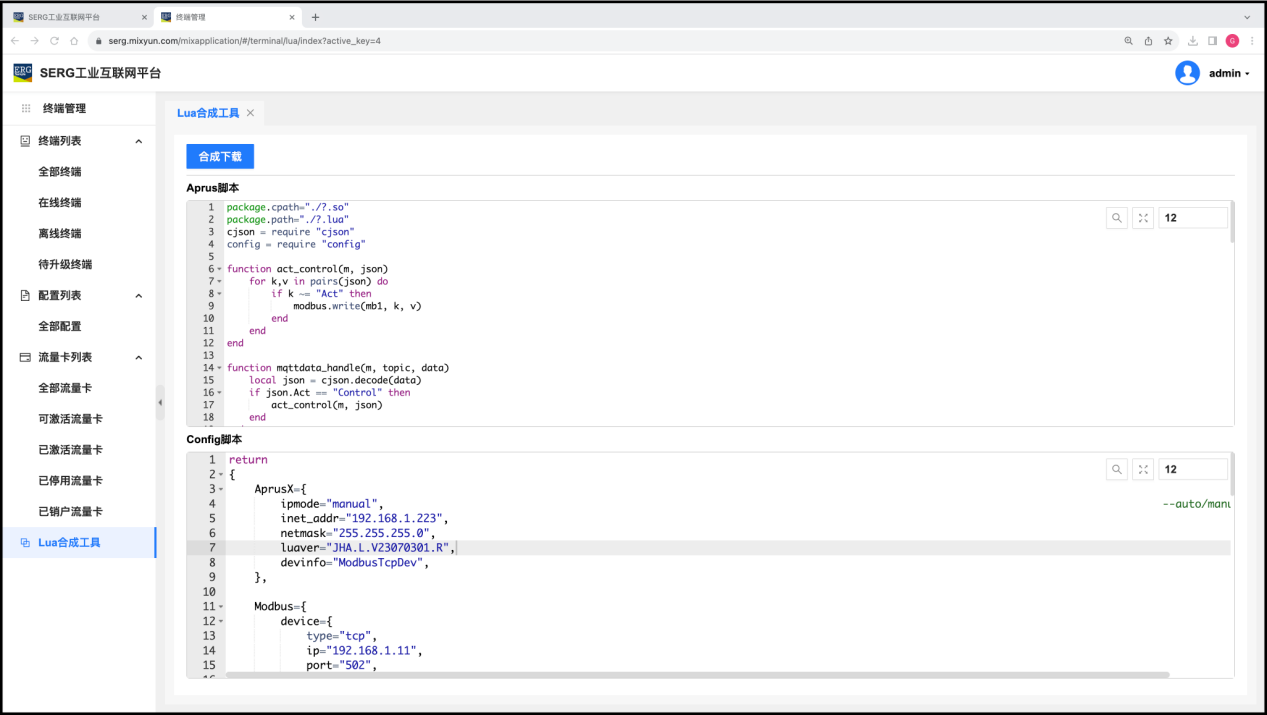Click fullscreen icon in Aprus script editor
Viewport: 1267px width, 715px height.
pyautogui.click(x=1143, y=218)
